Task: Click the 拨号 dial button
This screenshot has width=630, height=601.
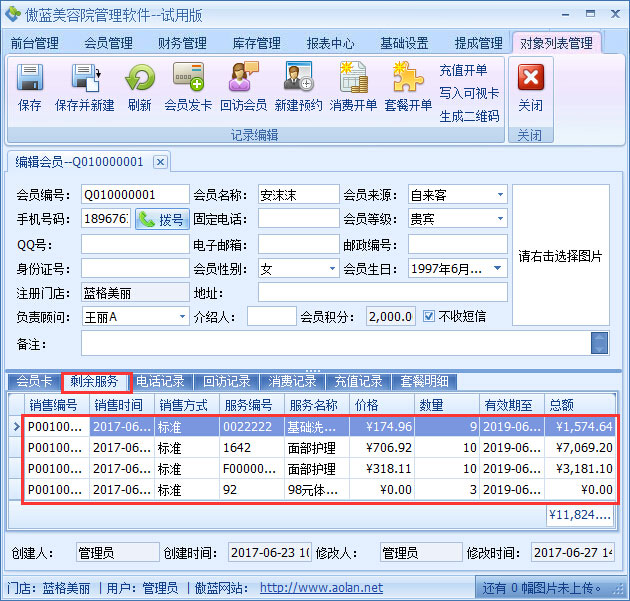Action: coord(162,219)
